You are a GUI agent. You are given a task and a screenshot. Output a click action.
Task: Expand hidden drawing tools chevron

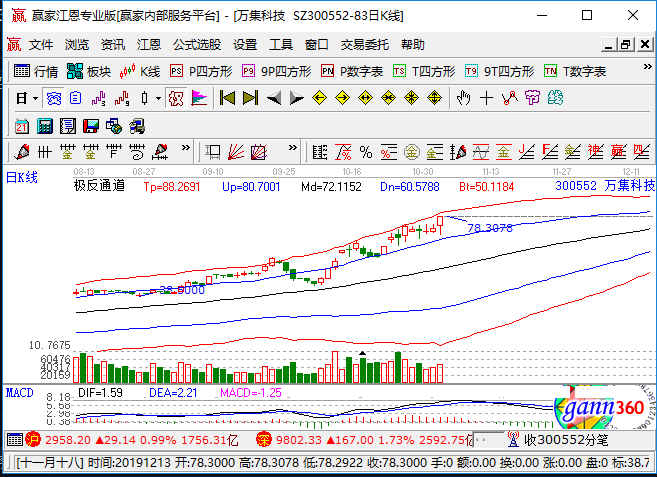point(186,148)
